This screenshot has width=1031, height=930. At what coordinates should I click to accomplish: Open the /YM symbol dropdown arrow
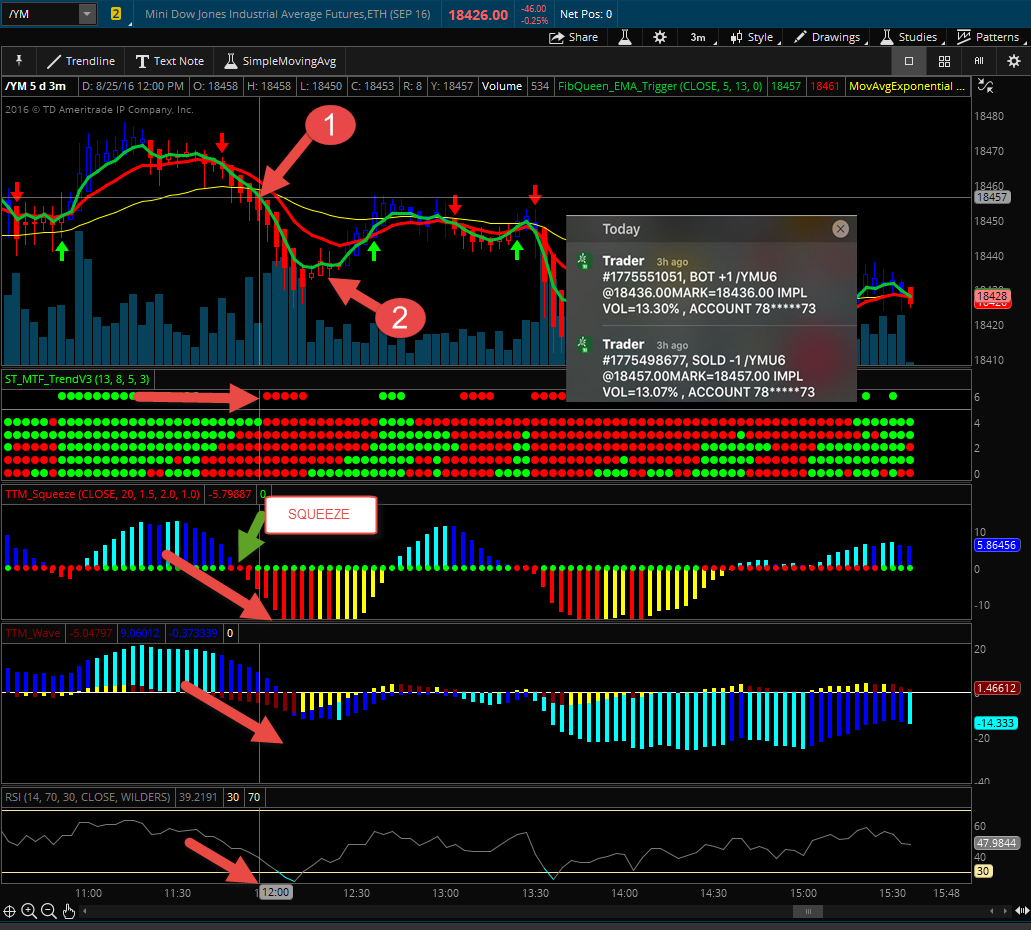[x=87, y=14]
